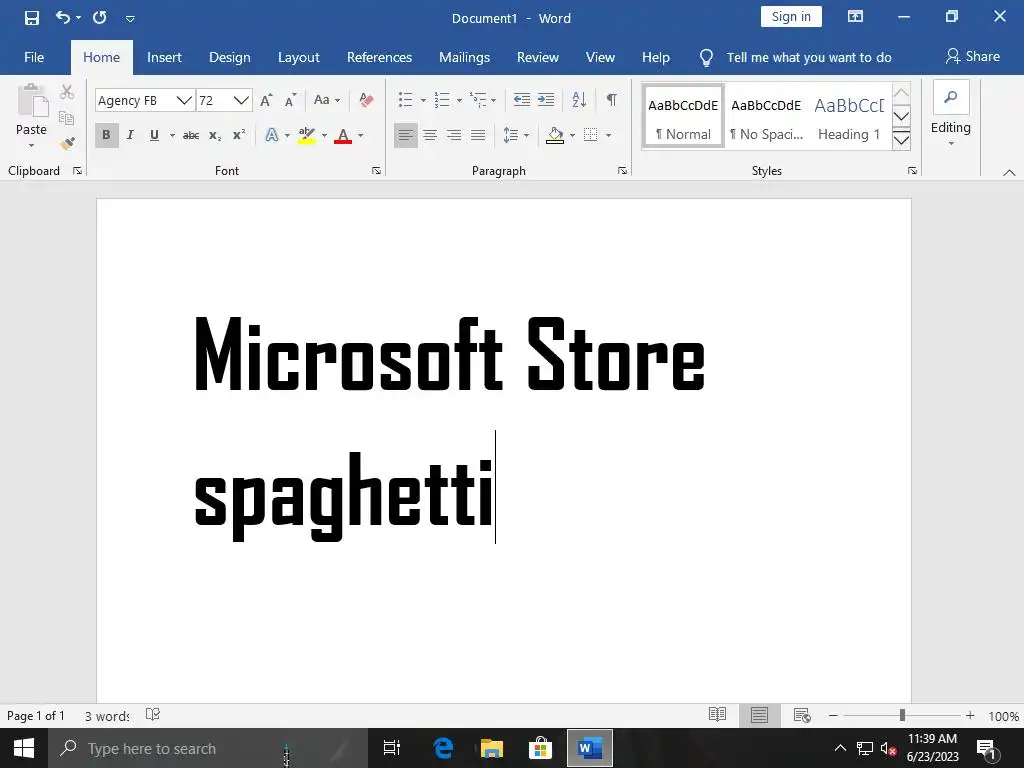Click the zoom slider handle
Screen dimensions: 1024x768
pos(902,716)
